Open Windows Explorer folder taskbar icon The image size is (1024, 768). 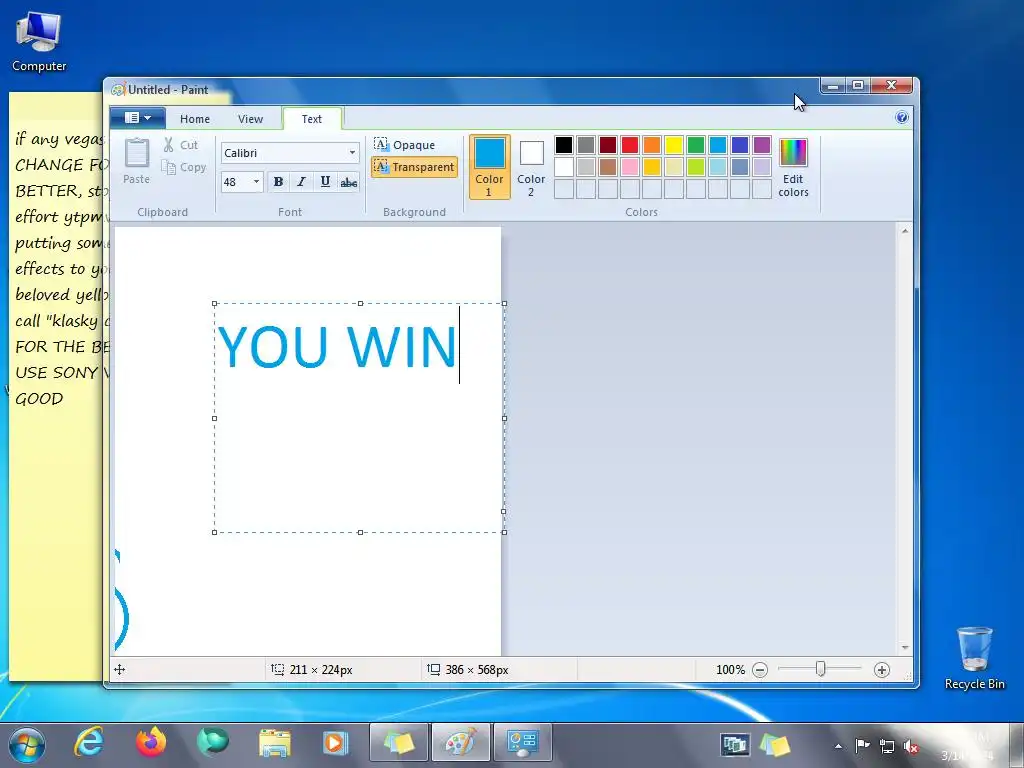coord(274,743)
